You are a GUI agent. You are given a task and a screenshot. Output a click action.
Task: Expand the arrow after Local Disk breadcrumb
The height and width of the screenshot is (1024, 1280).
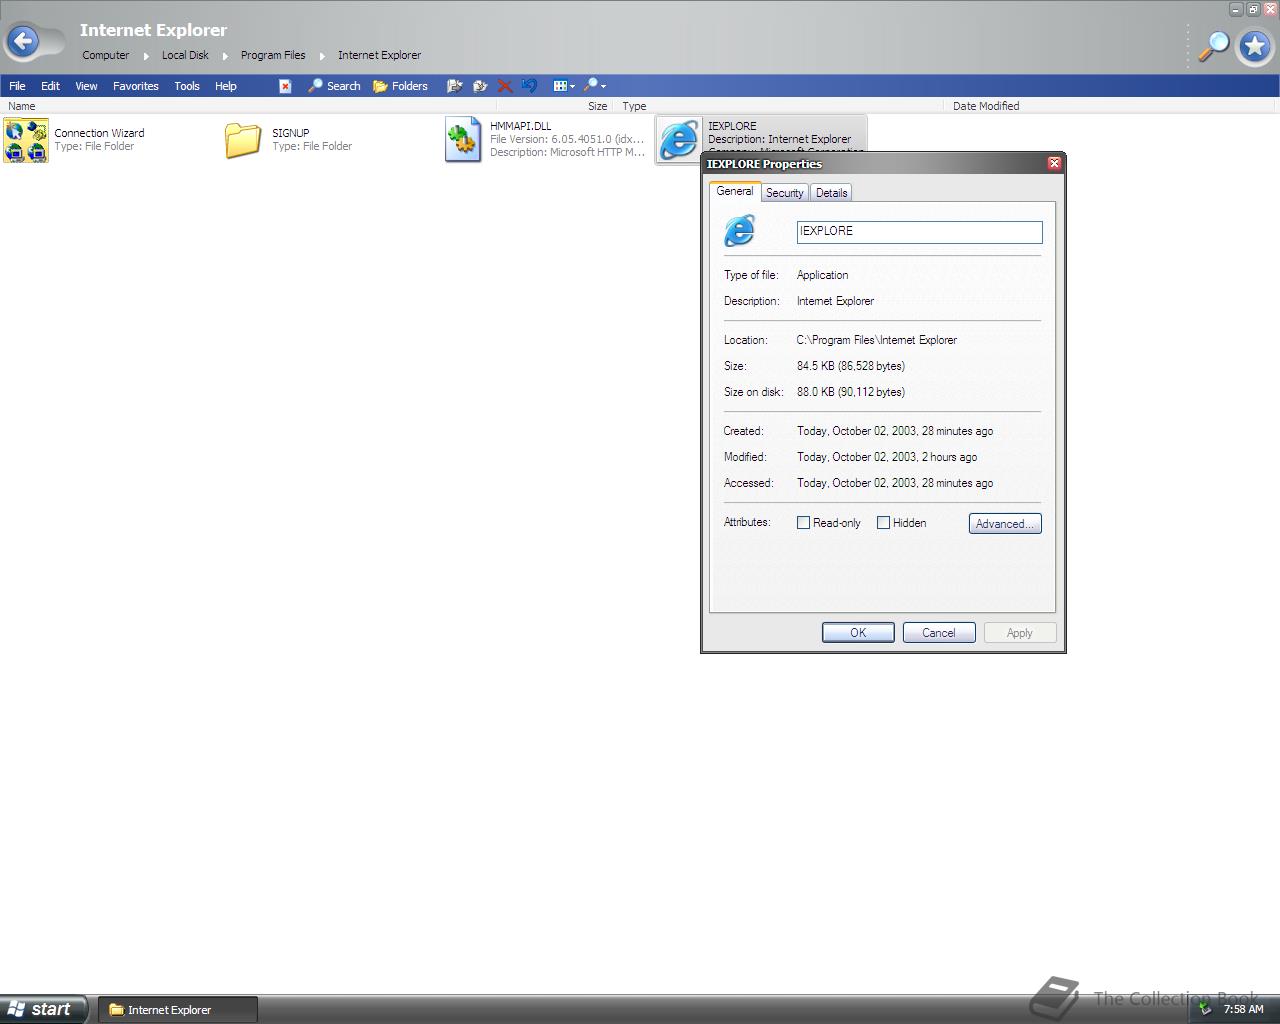225,56
